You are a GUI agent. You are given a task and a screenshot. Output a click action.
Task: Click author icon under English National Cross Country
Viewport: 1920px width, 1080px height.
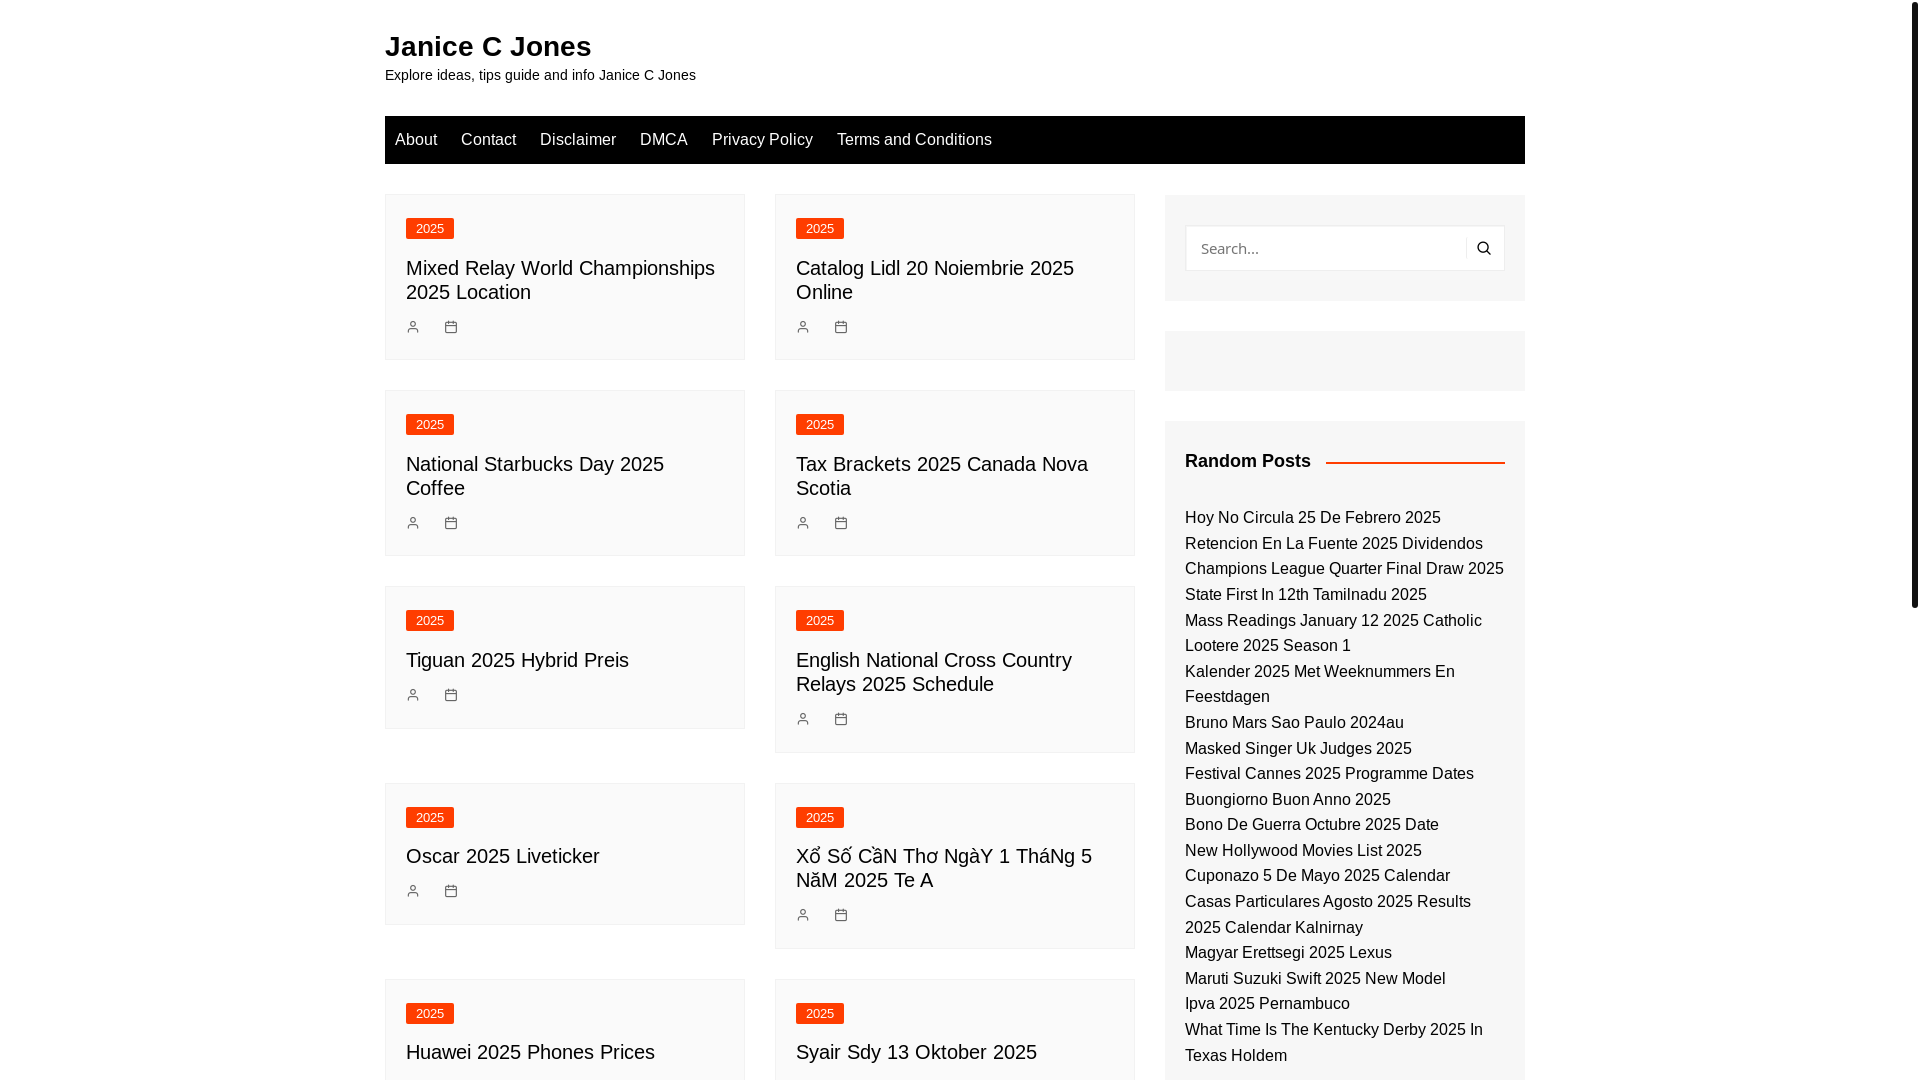coord(803,719)
